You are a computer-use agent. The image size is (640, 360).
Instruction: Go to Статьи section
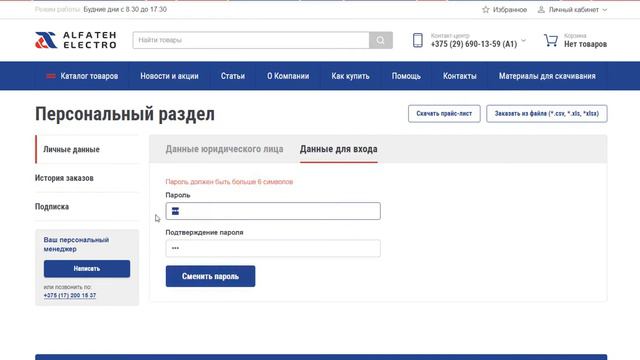pos(233,76)
